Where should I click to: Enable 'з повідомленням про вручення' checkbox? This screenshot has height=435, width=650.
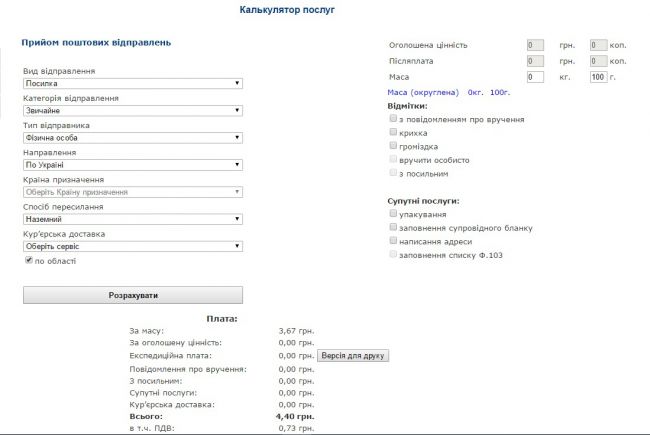(x=394, y=118)
